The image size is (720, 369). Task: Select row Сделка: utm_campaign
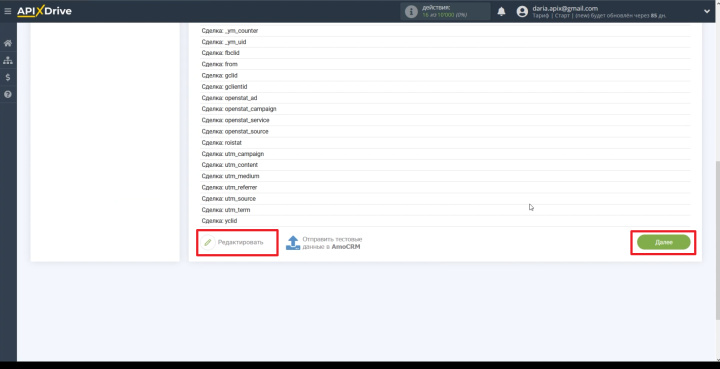[x=445, y=154]
